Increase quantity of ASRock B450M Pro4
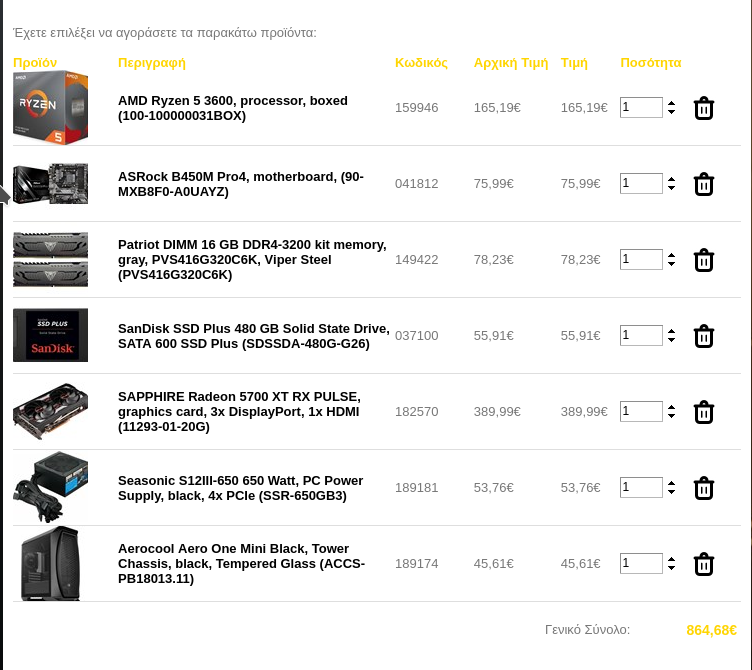Screen dimensions: 752x670 671,179
